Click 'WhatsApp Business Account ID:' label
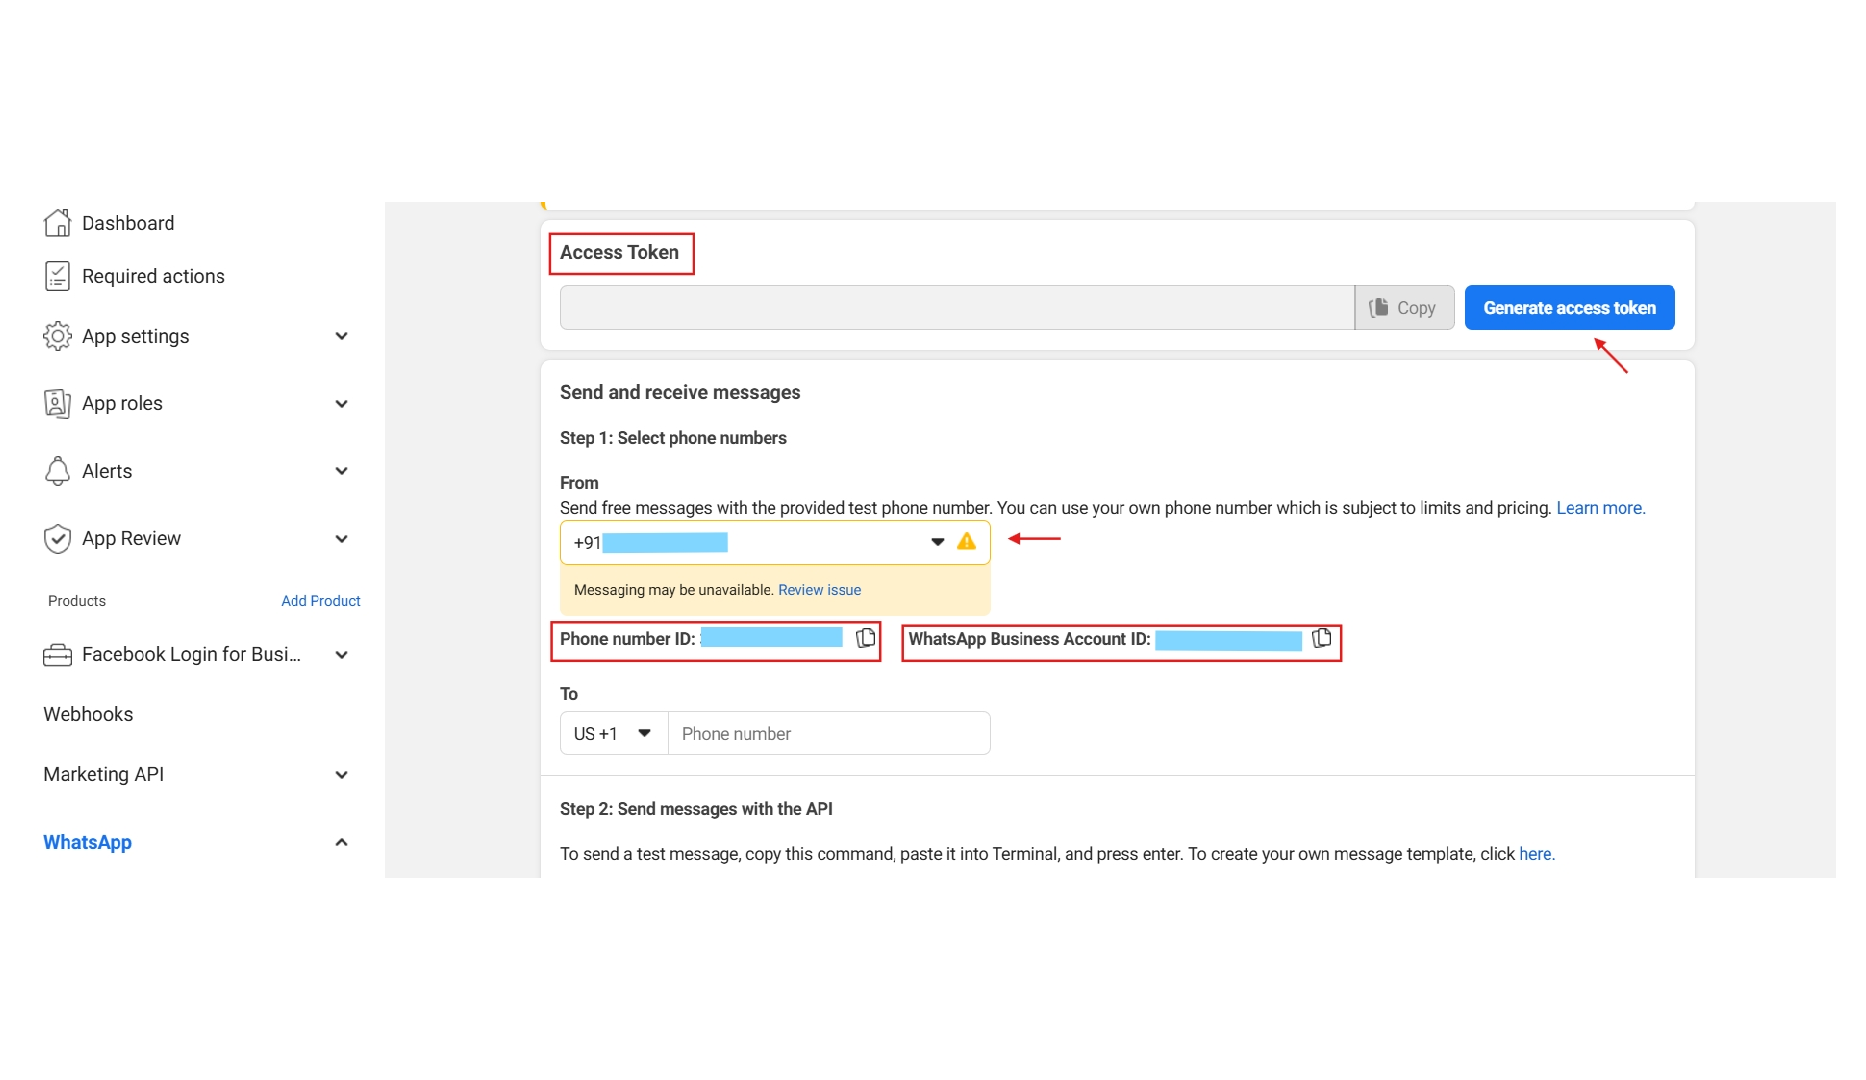 (x=1029, y=639)
